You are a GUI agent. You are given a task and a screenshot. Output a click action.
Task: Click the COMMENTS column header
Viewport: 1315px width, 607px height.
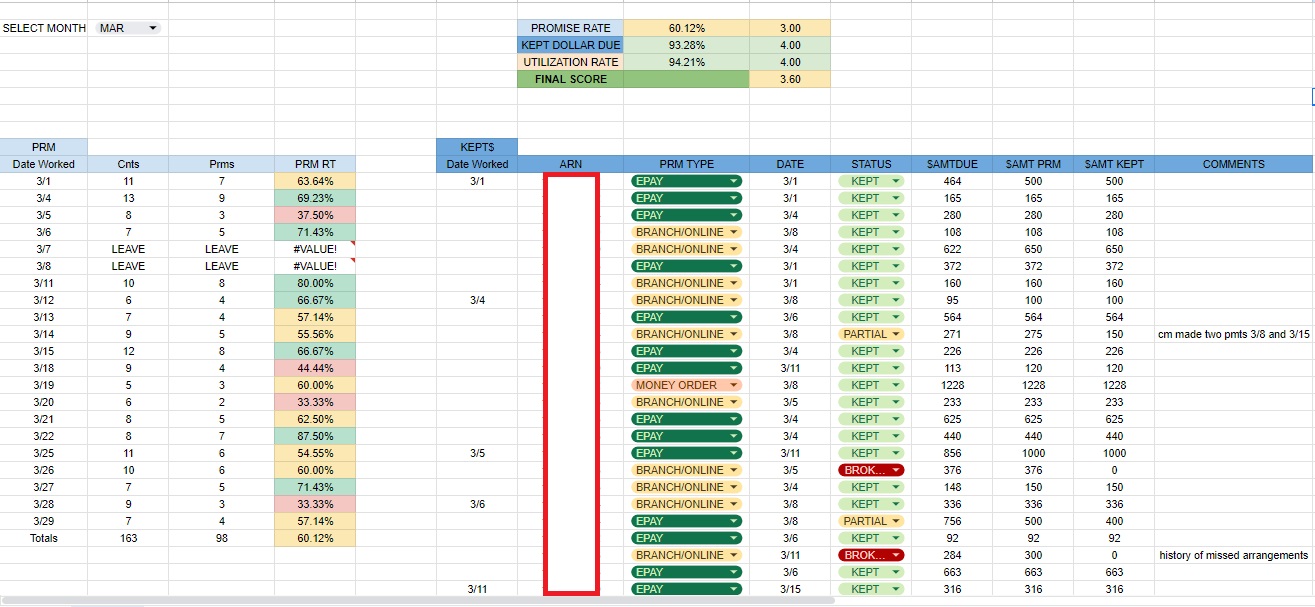(1234, 164)
